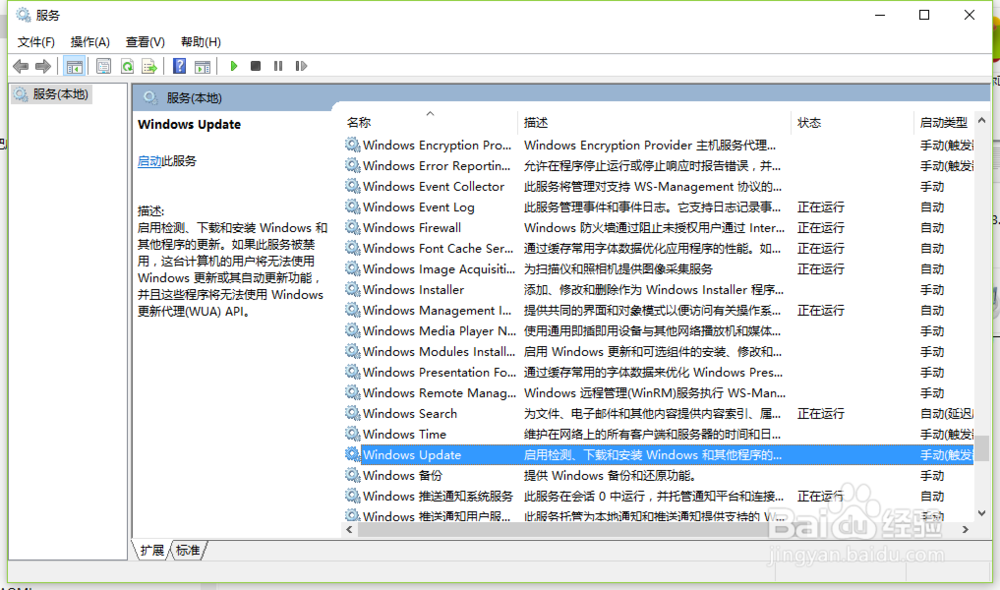This screenshot has height=590, width=1000.
Task: Click gear icon of Windows Firewall
Action: point(352,227)
